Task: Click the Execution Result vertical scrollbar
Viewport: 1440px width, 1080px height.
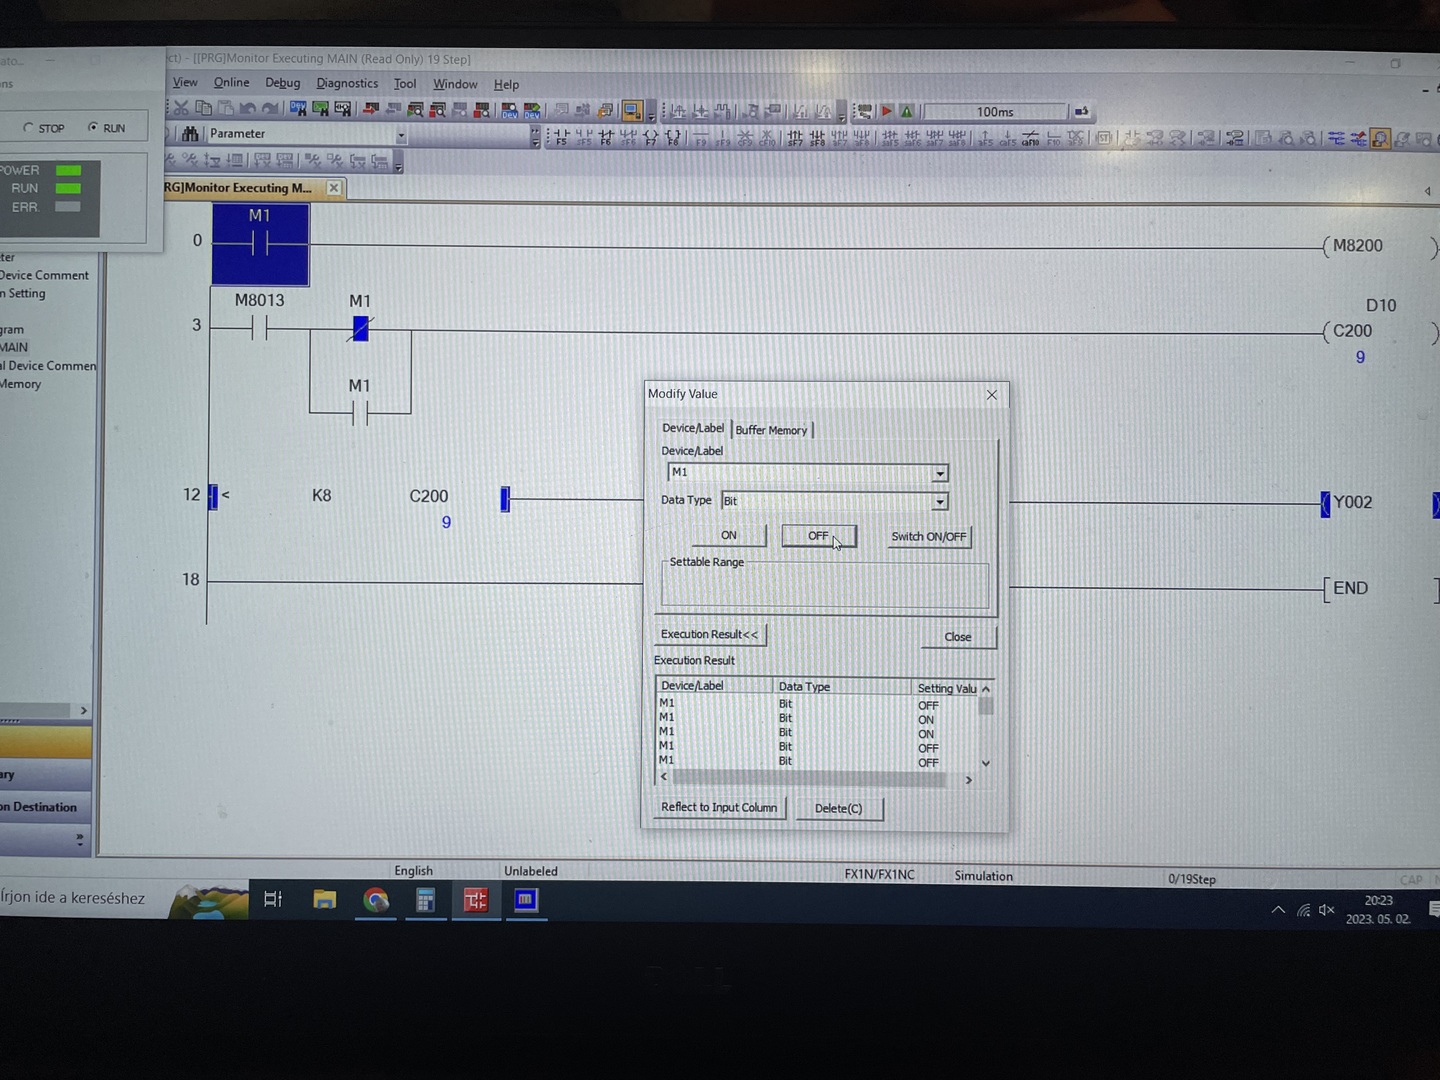Action: [986, 727]
